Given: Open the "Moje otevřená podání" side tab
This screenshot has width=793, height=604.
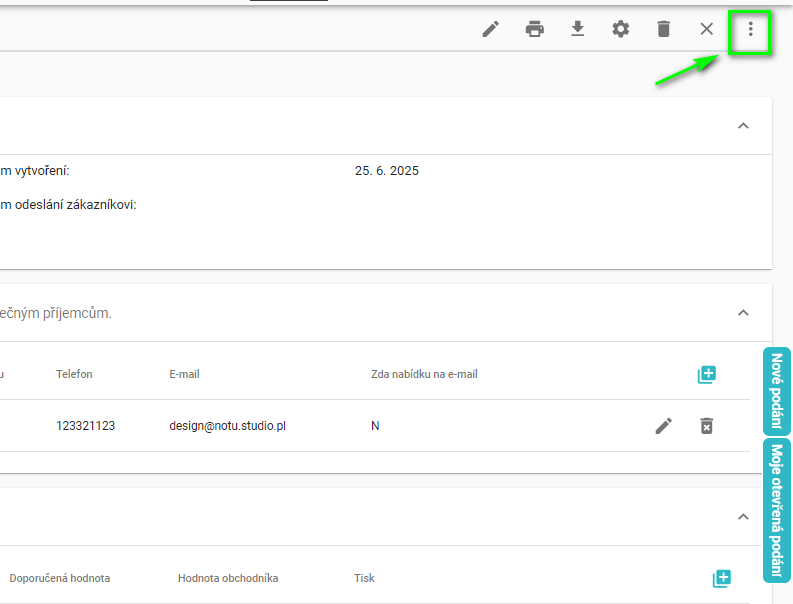Looking at the screenshot, I should coord(777,510).
